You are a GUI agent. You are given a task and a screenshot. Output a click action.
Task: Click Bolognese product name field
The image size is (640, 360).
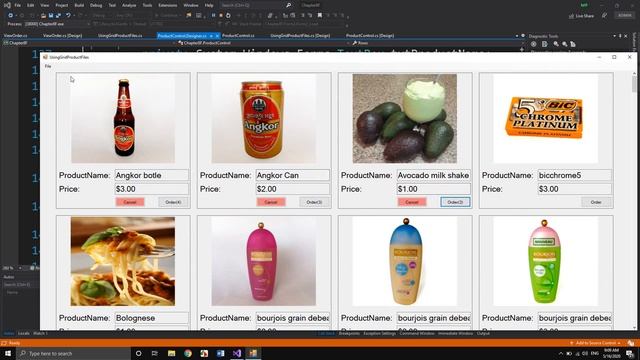tap(151, 318)
